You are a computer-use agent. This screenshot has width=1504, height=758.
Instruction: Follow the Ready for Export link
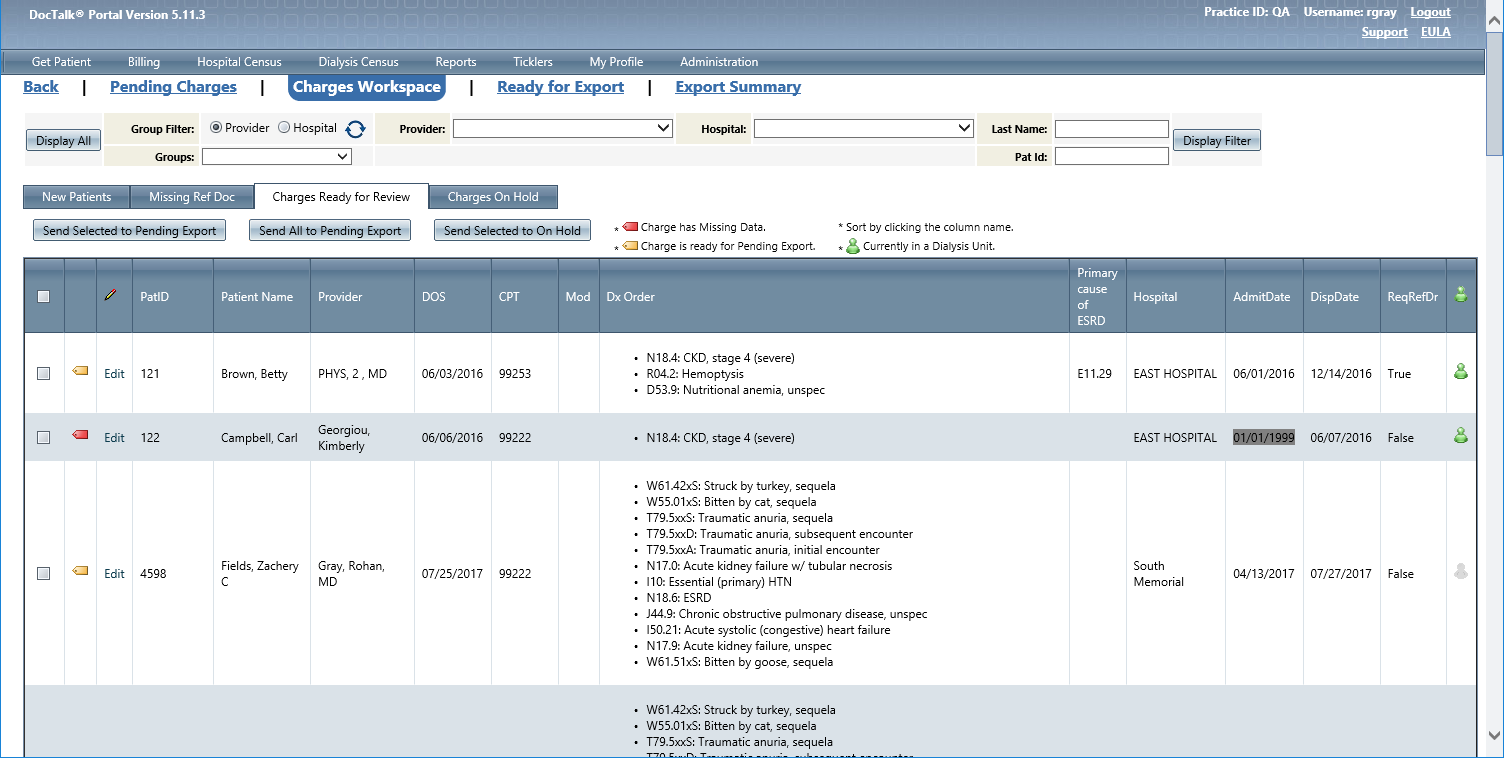tap(560, 87)
